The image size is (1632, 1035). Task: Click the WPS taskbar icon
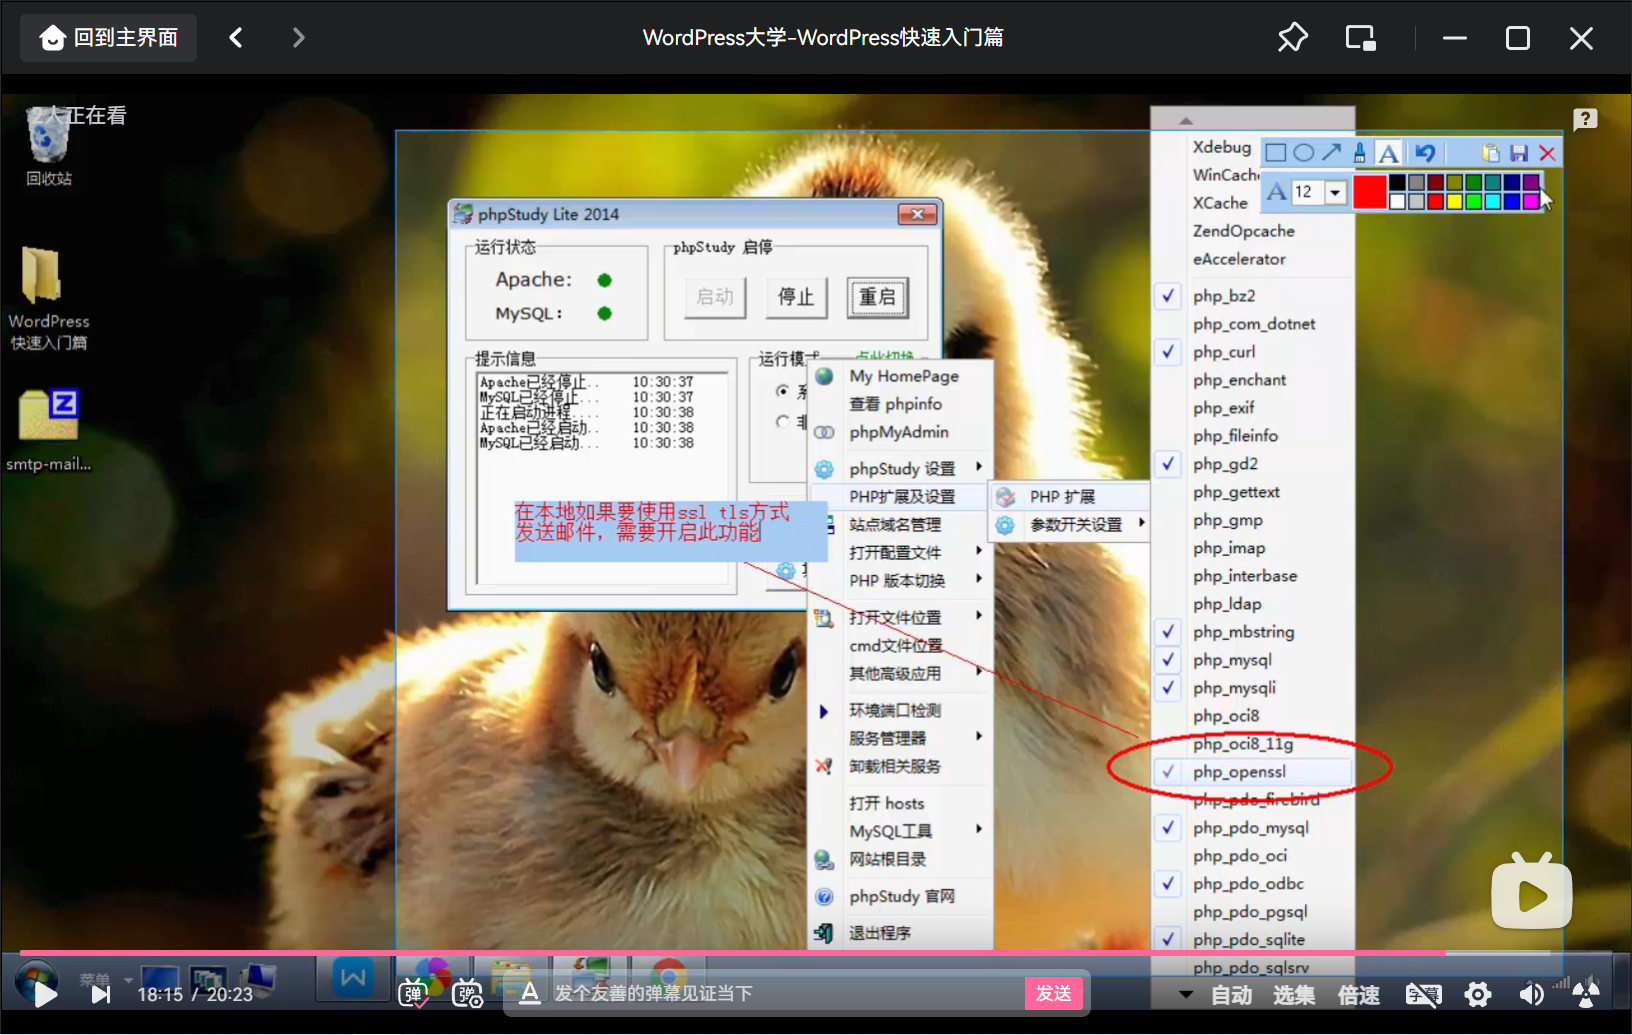pyautogui.click(x=353, y=977)
